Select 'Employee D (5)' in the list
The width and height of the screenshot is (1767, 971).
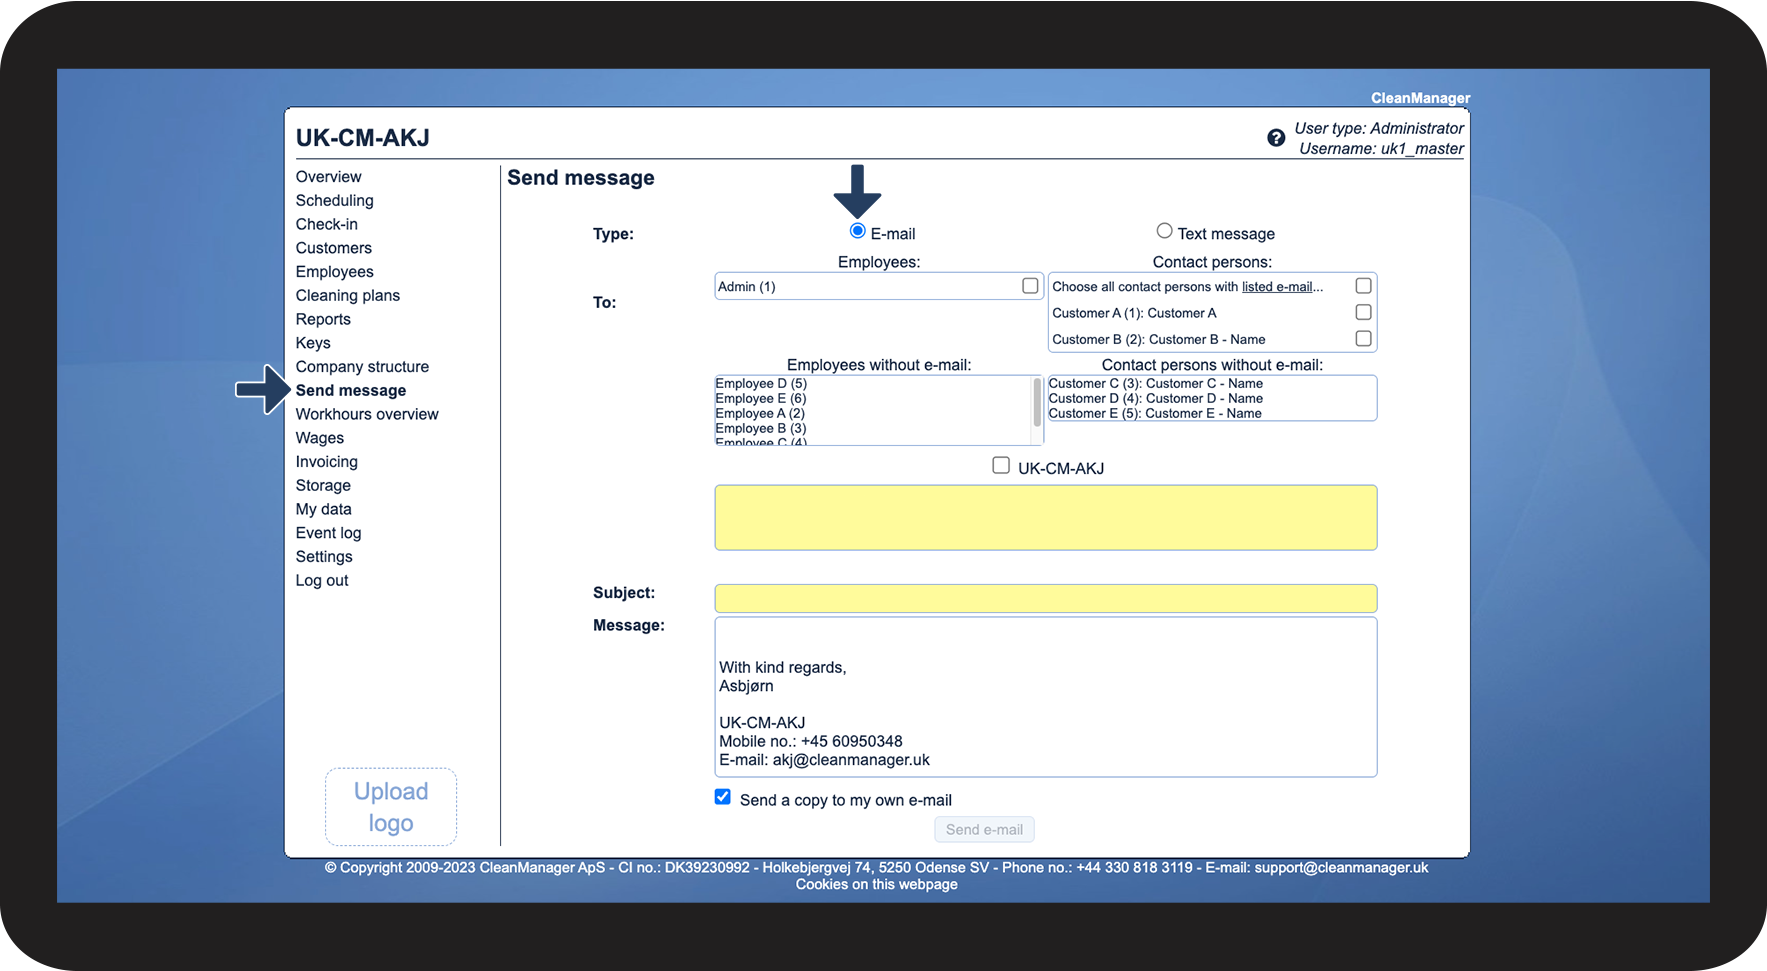click(x=761, y=384)
